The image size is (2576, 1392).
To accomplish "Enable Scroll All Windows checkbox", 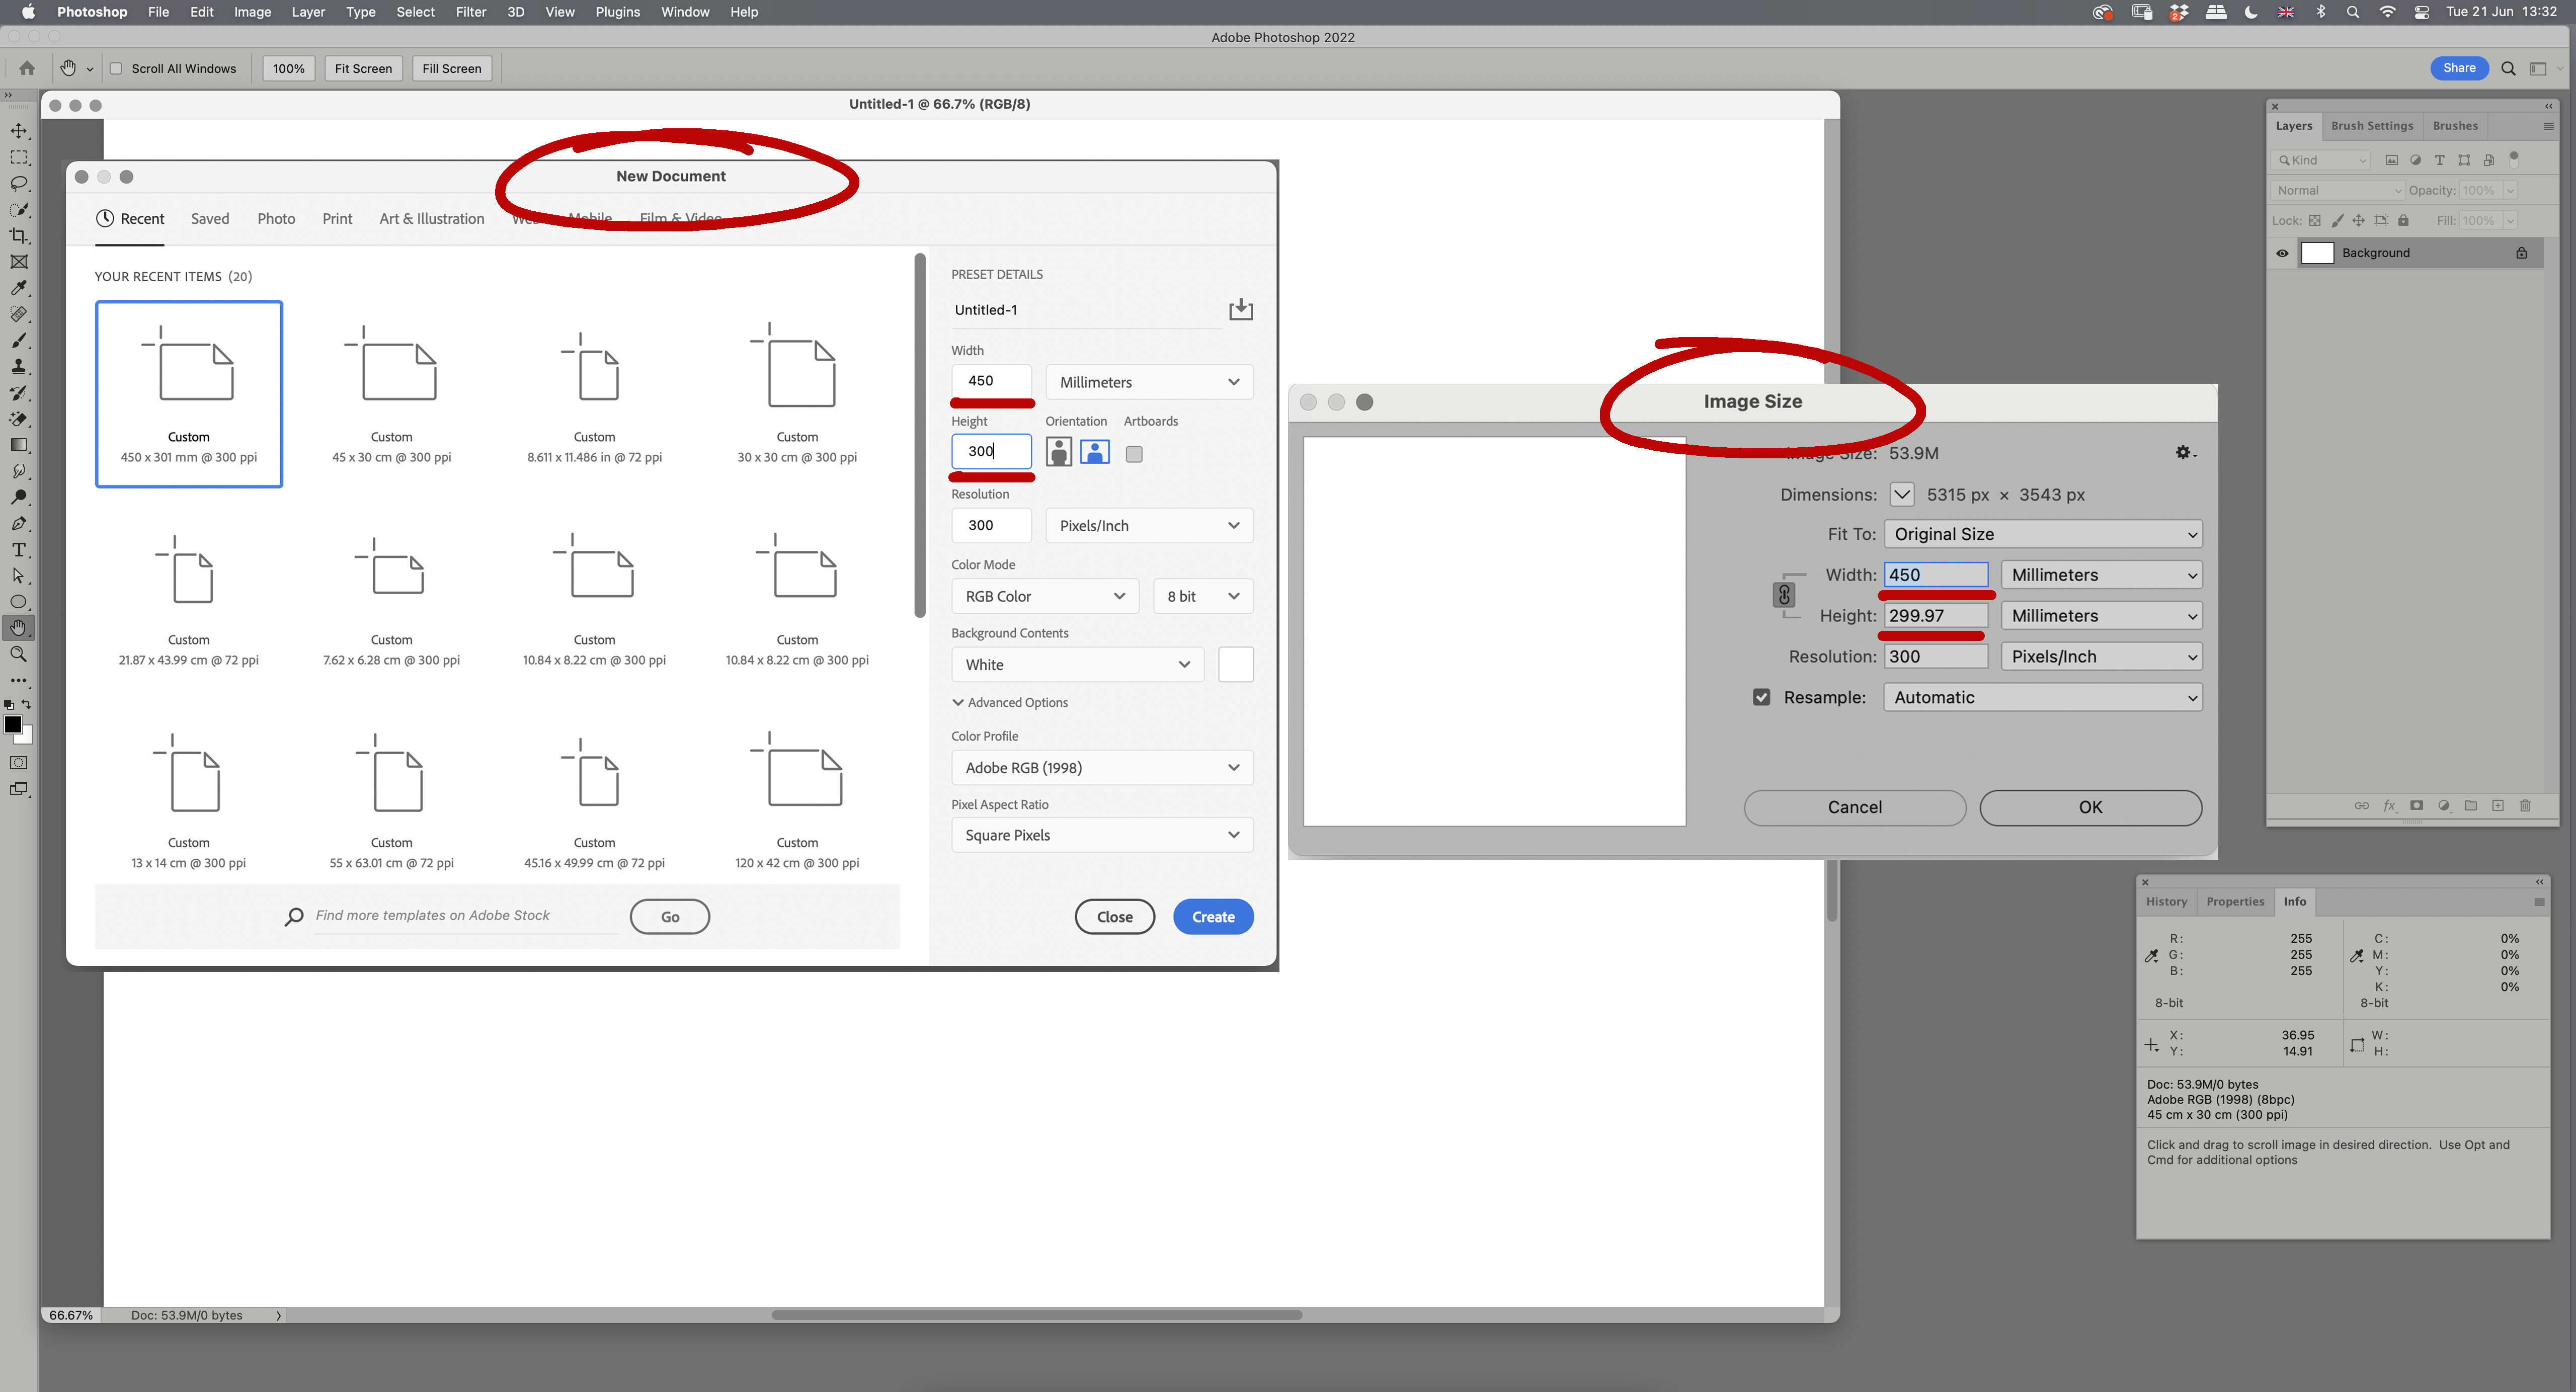I will (116, 69).
